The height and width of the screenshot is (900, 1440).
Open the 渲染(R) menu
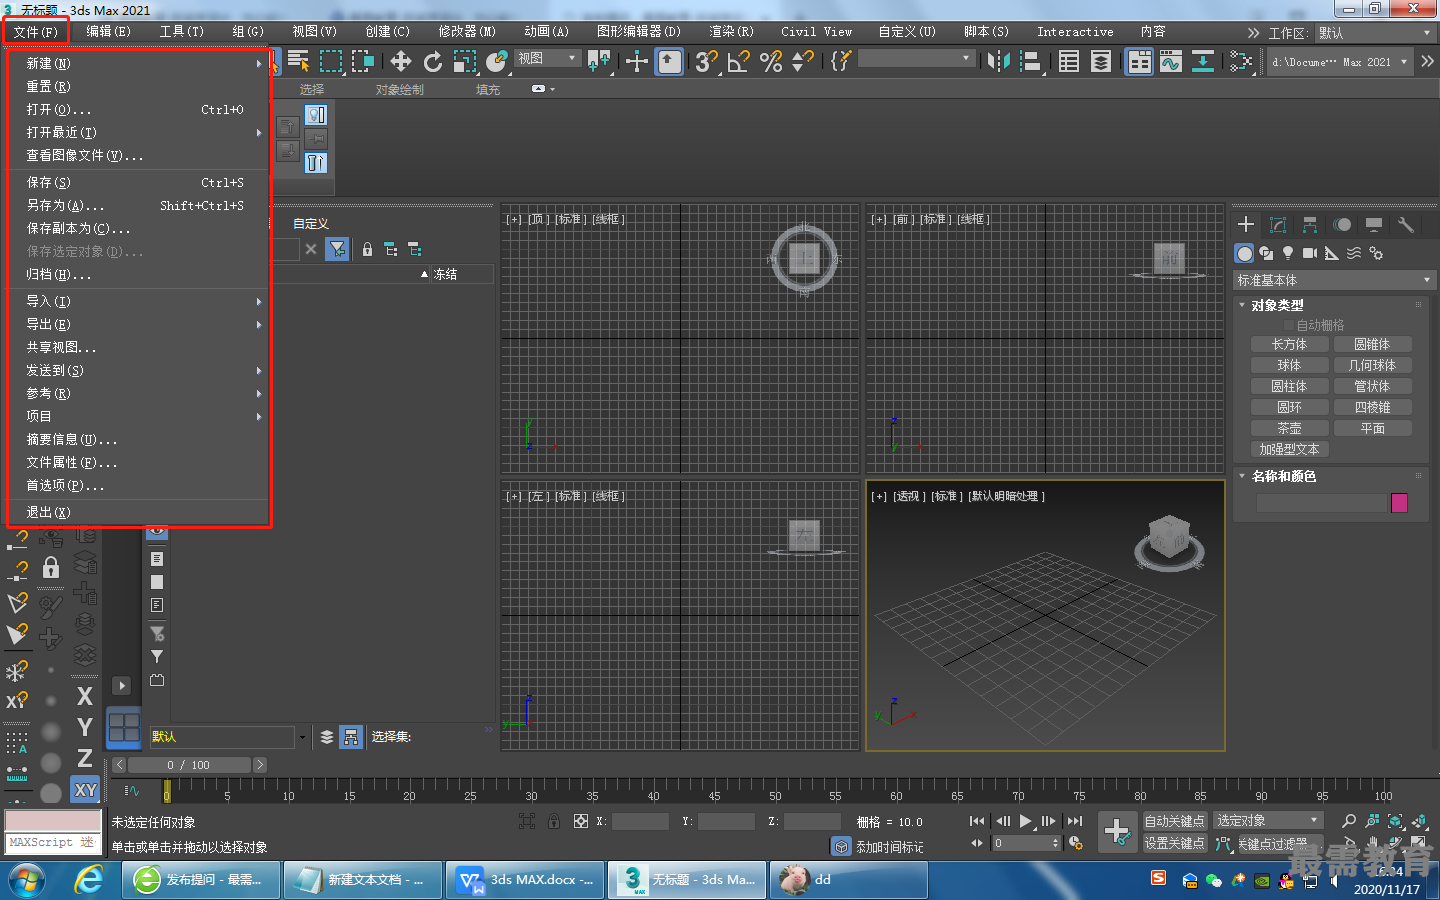731,32
